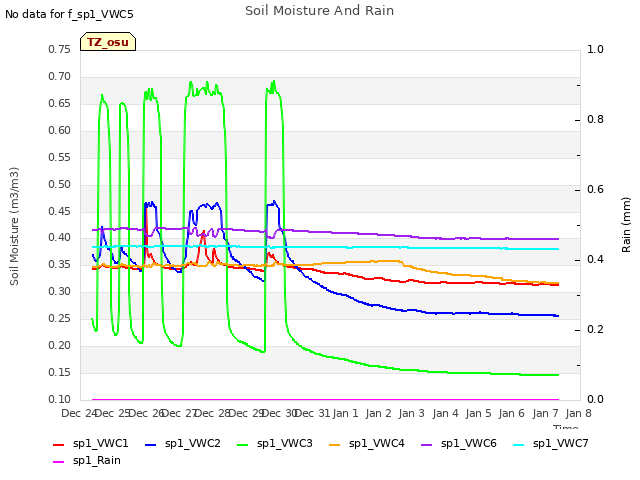
Task: Click the chart title Soil Moisture And Rain
Action: [x=319, y=11]
